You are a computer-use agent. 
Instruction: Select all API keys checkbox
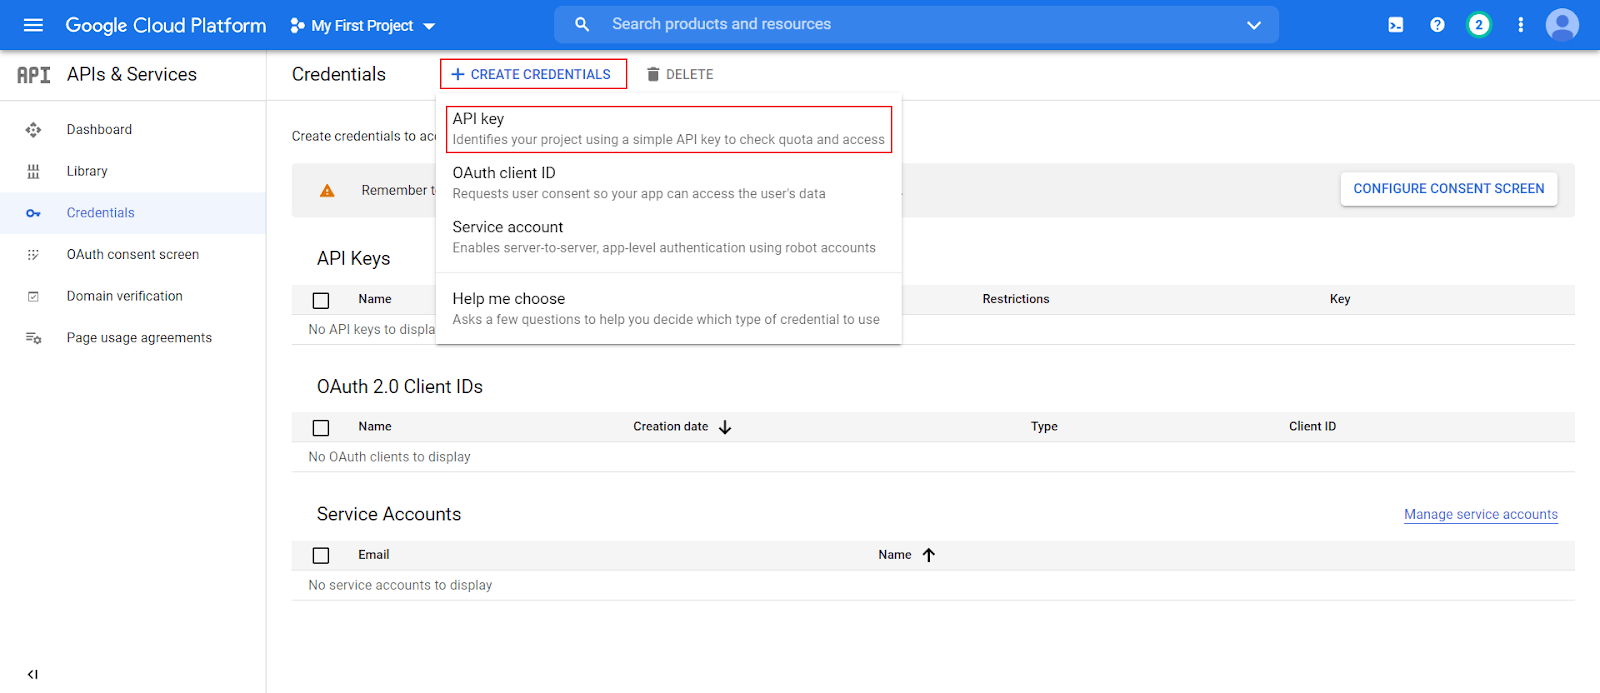coord(321,300)
